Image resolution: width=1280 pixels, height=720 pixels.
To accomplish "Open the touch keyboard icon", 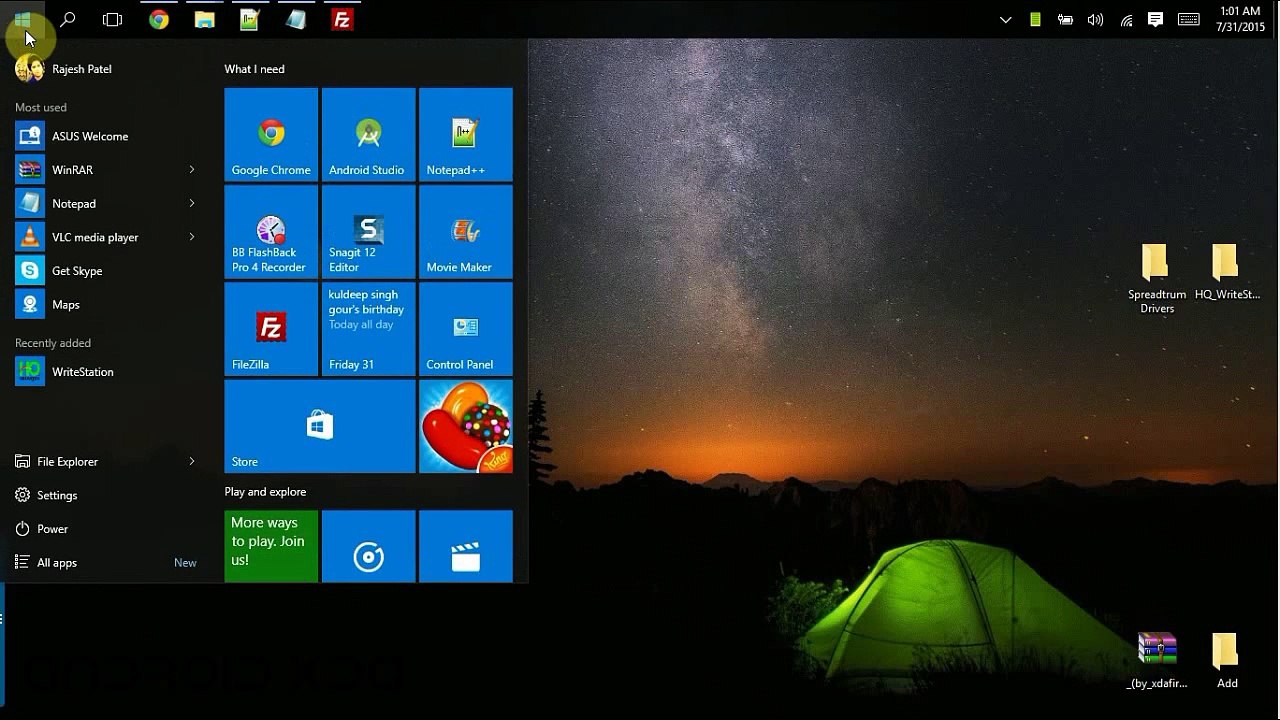I will point(1189,19).
